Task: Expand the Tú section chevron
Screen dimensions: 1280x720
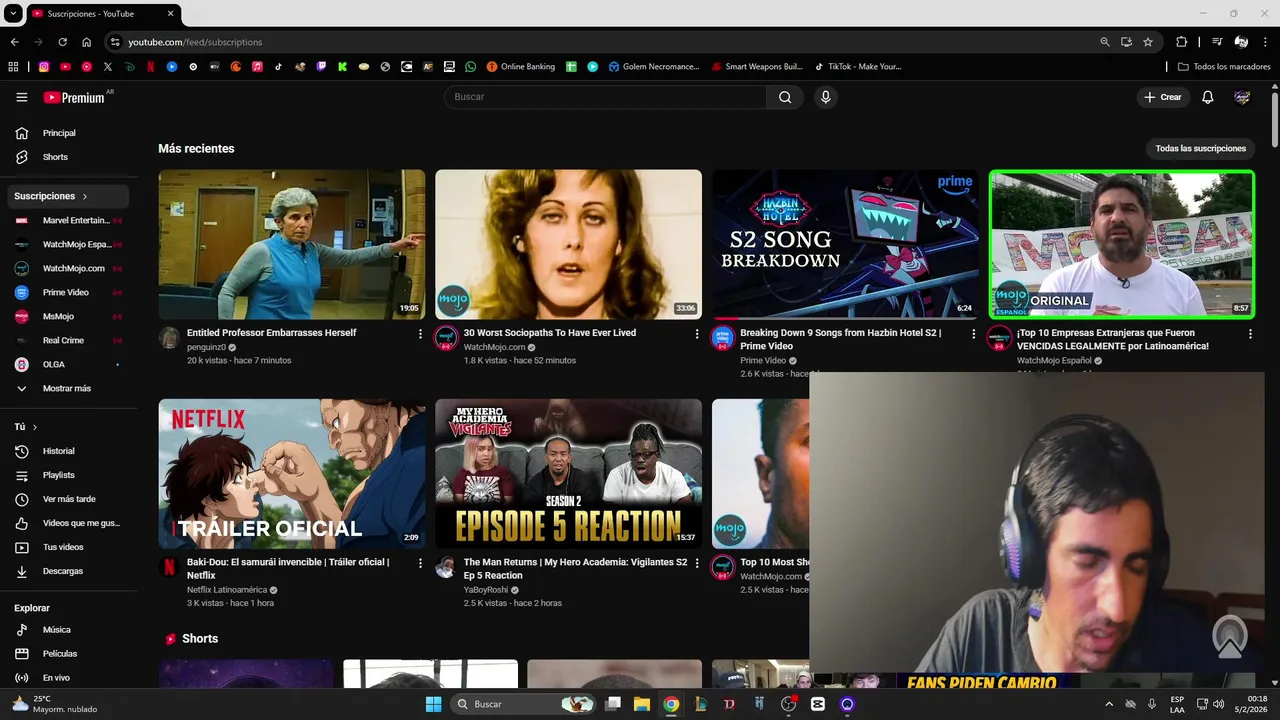Action: [x=35, y=427]
